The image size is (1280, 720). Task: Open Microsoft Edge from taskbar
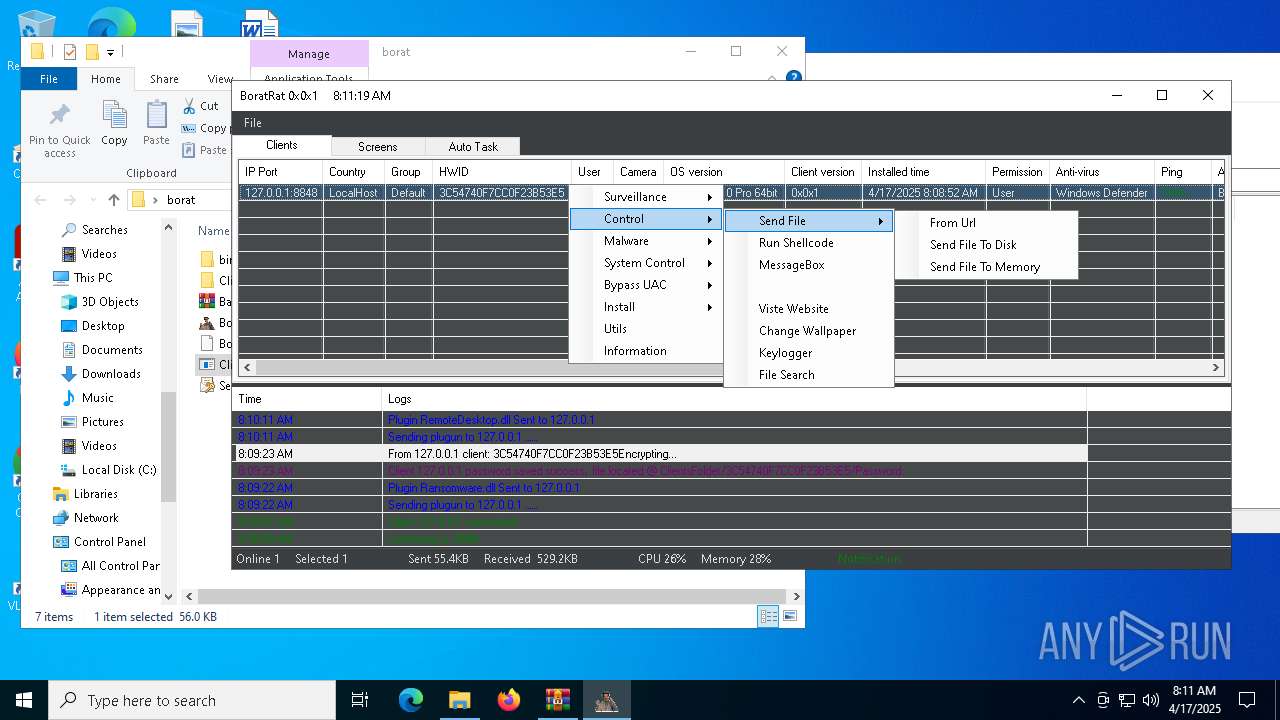[x=411, y=700]
